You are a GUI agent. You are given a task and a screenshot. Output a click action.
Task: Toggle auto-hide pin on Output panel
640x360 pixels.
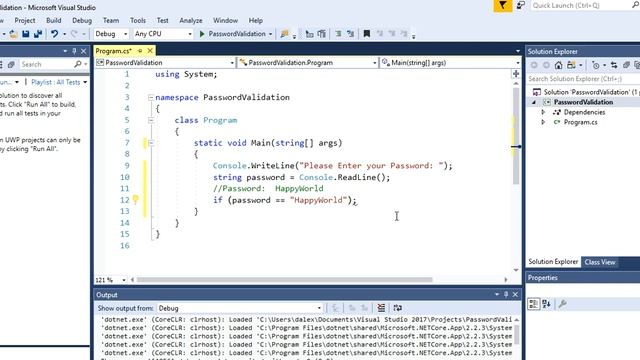tap(506, 294)
